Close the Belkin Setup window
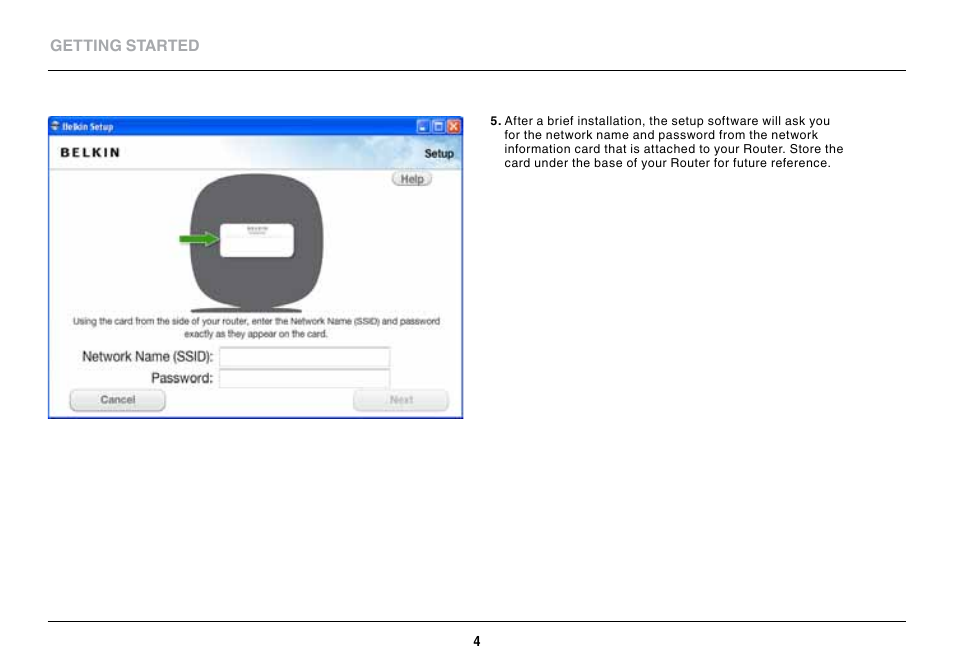 point(454,127)
